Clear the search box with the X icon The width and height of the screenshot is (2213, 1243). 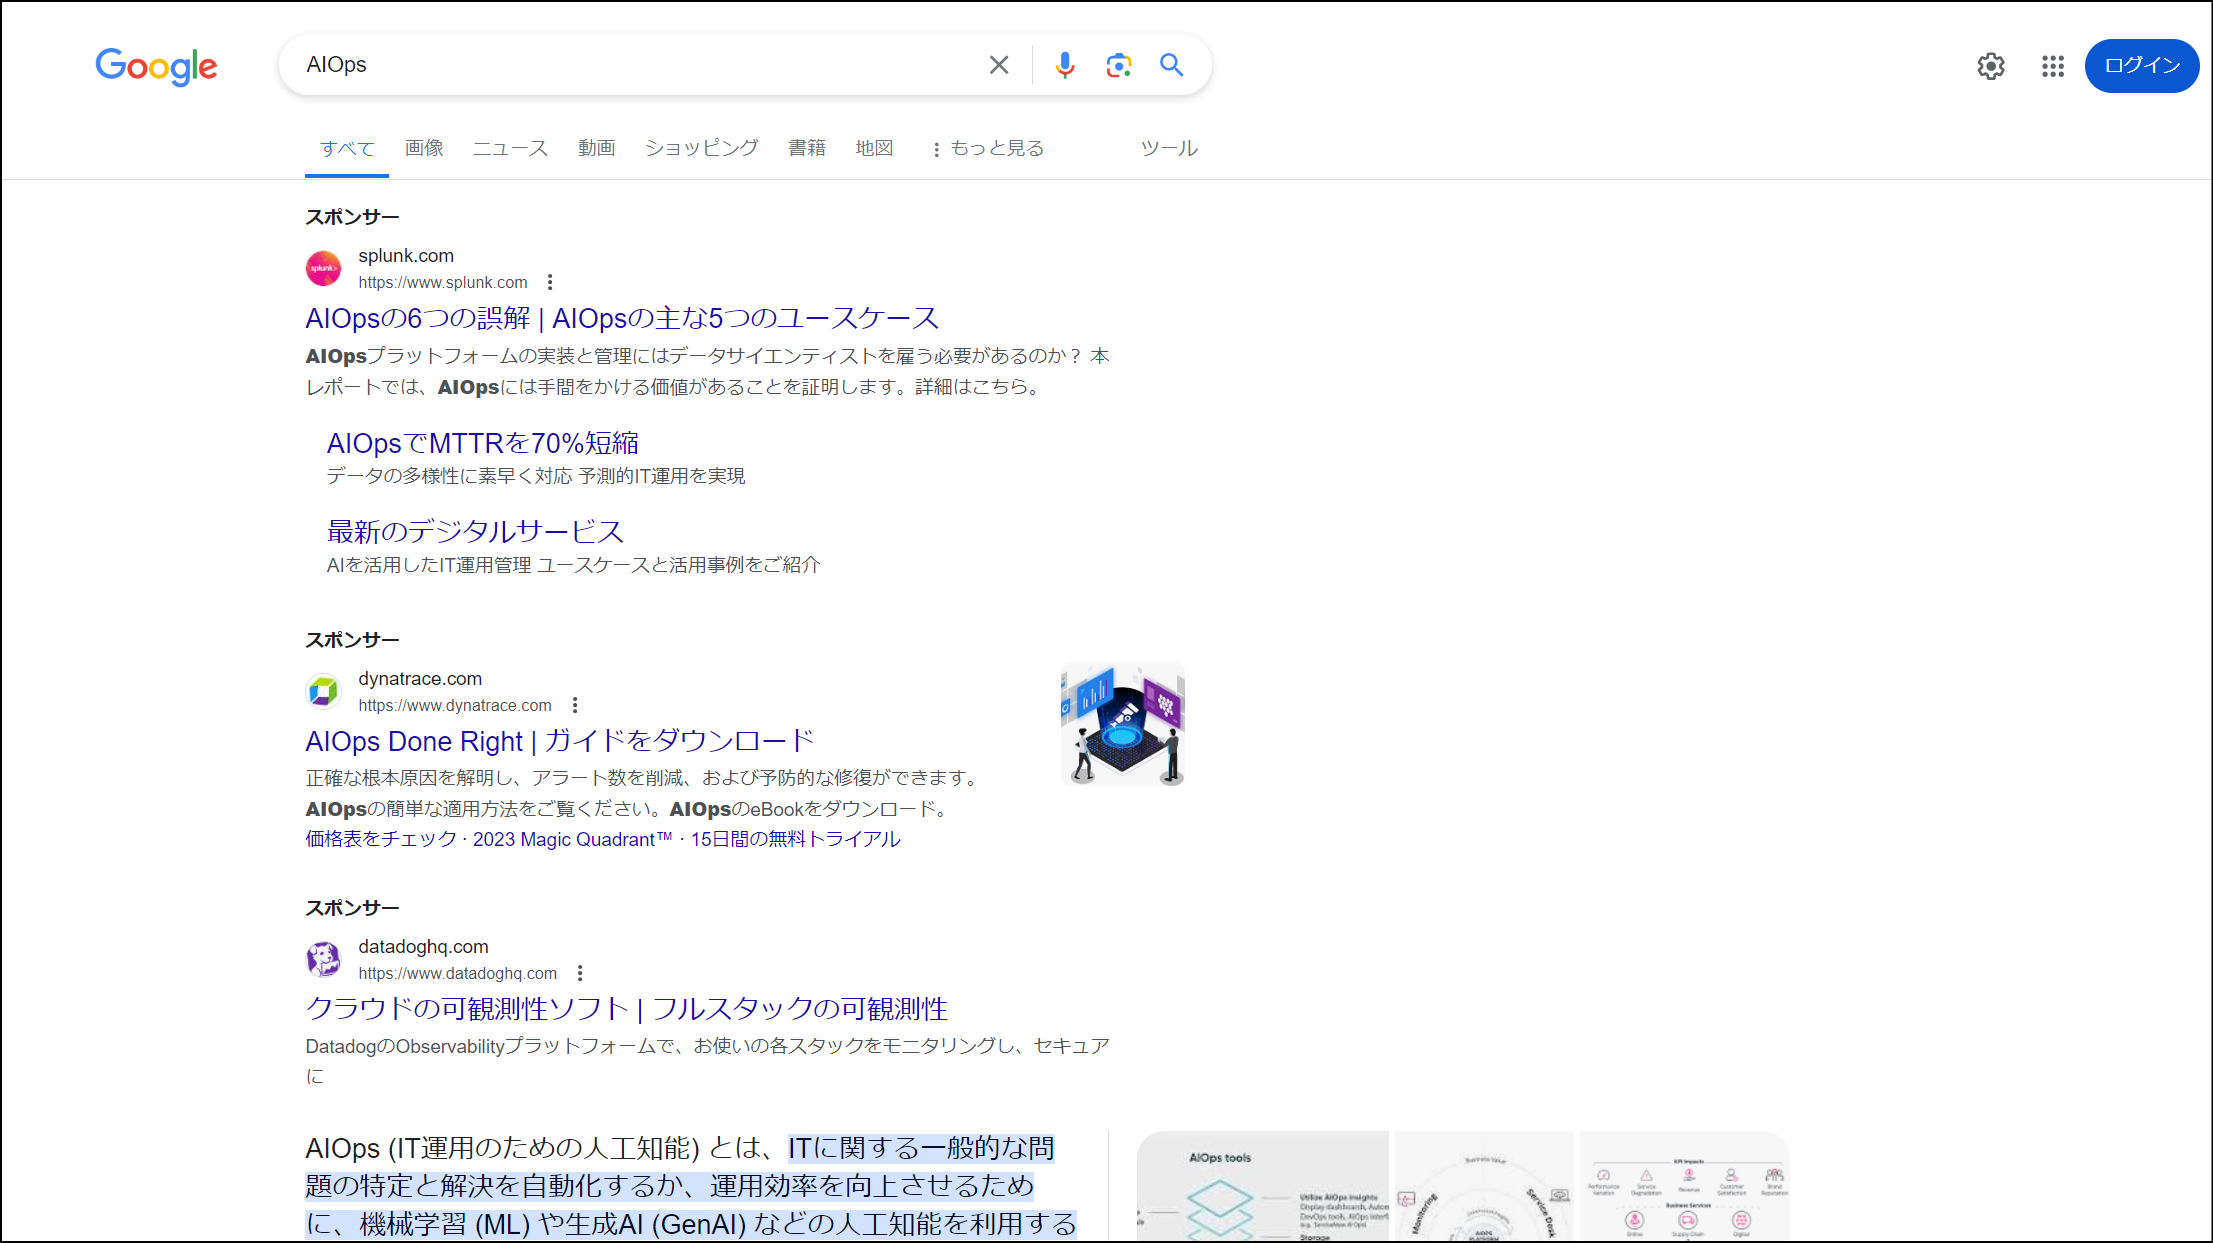click(998, 64)
